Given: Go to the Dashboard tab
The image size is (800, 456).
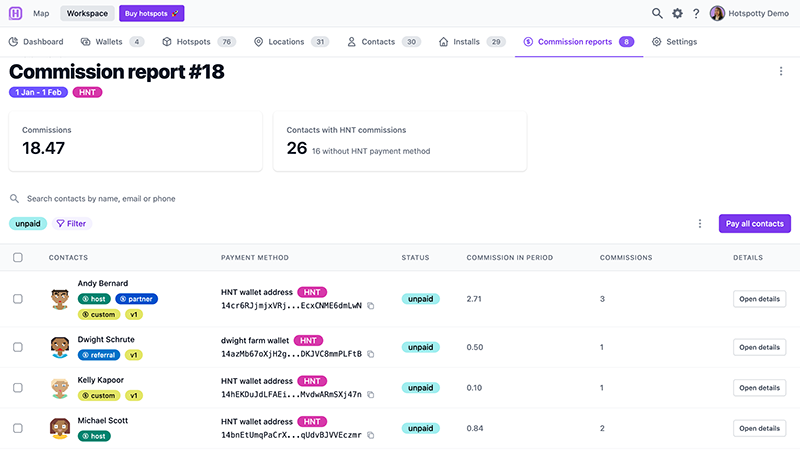Looking at the screenshot, I should pos(36,42).
